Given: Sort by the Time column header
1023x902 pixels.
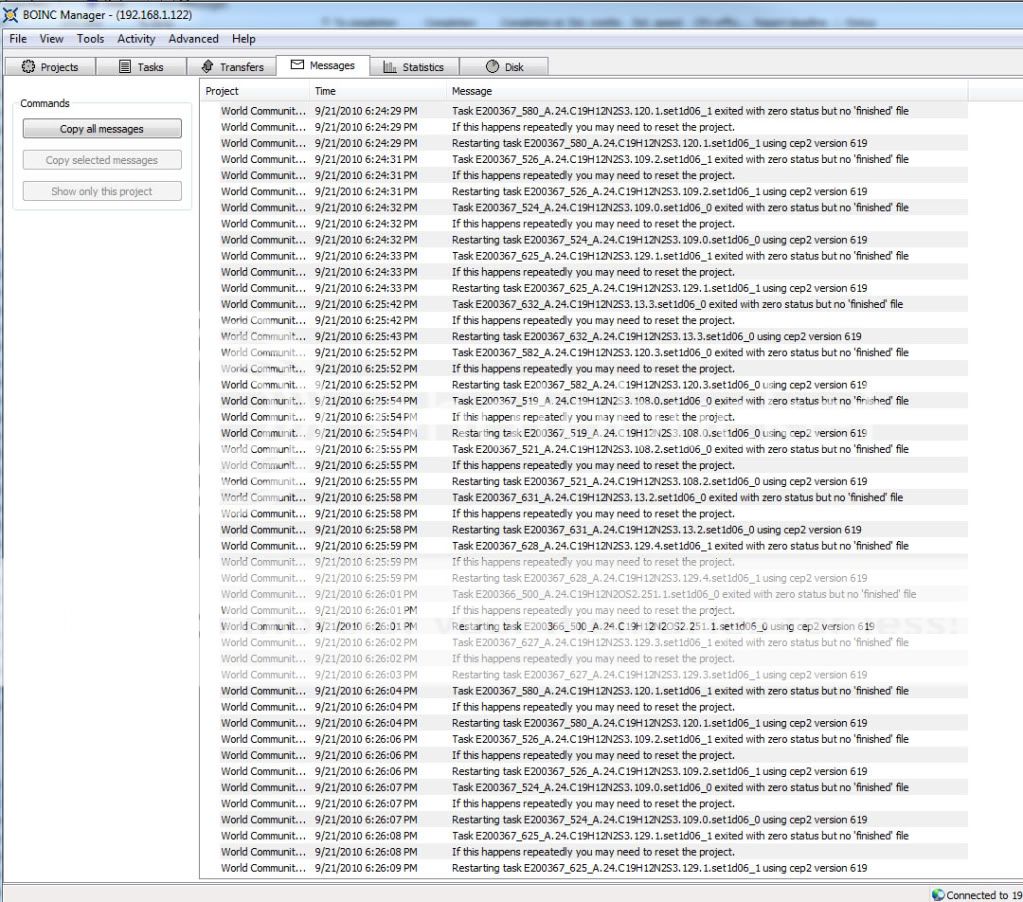Looking at the screenshot, I should 378,91.
